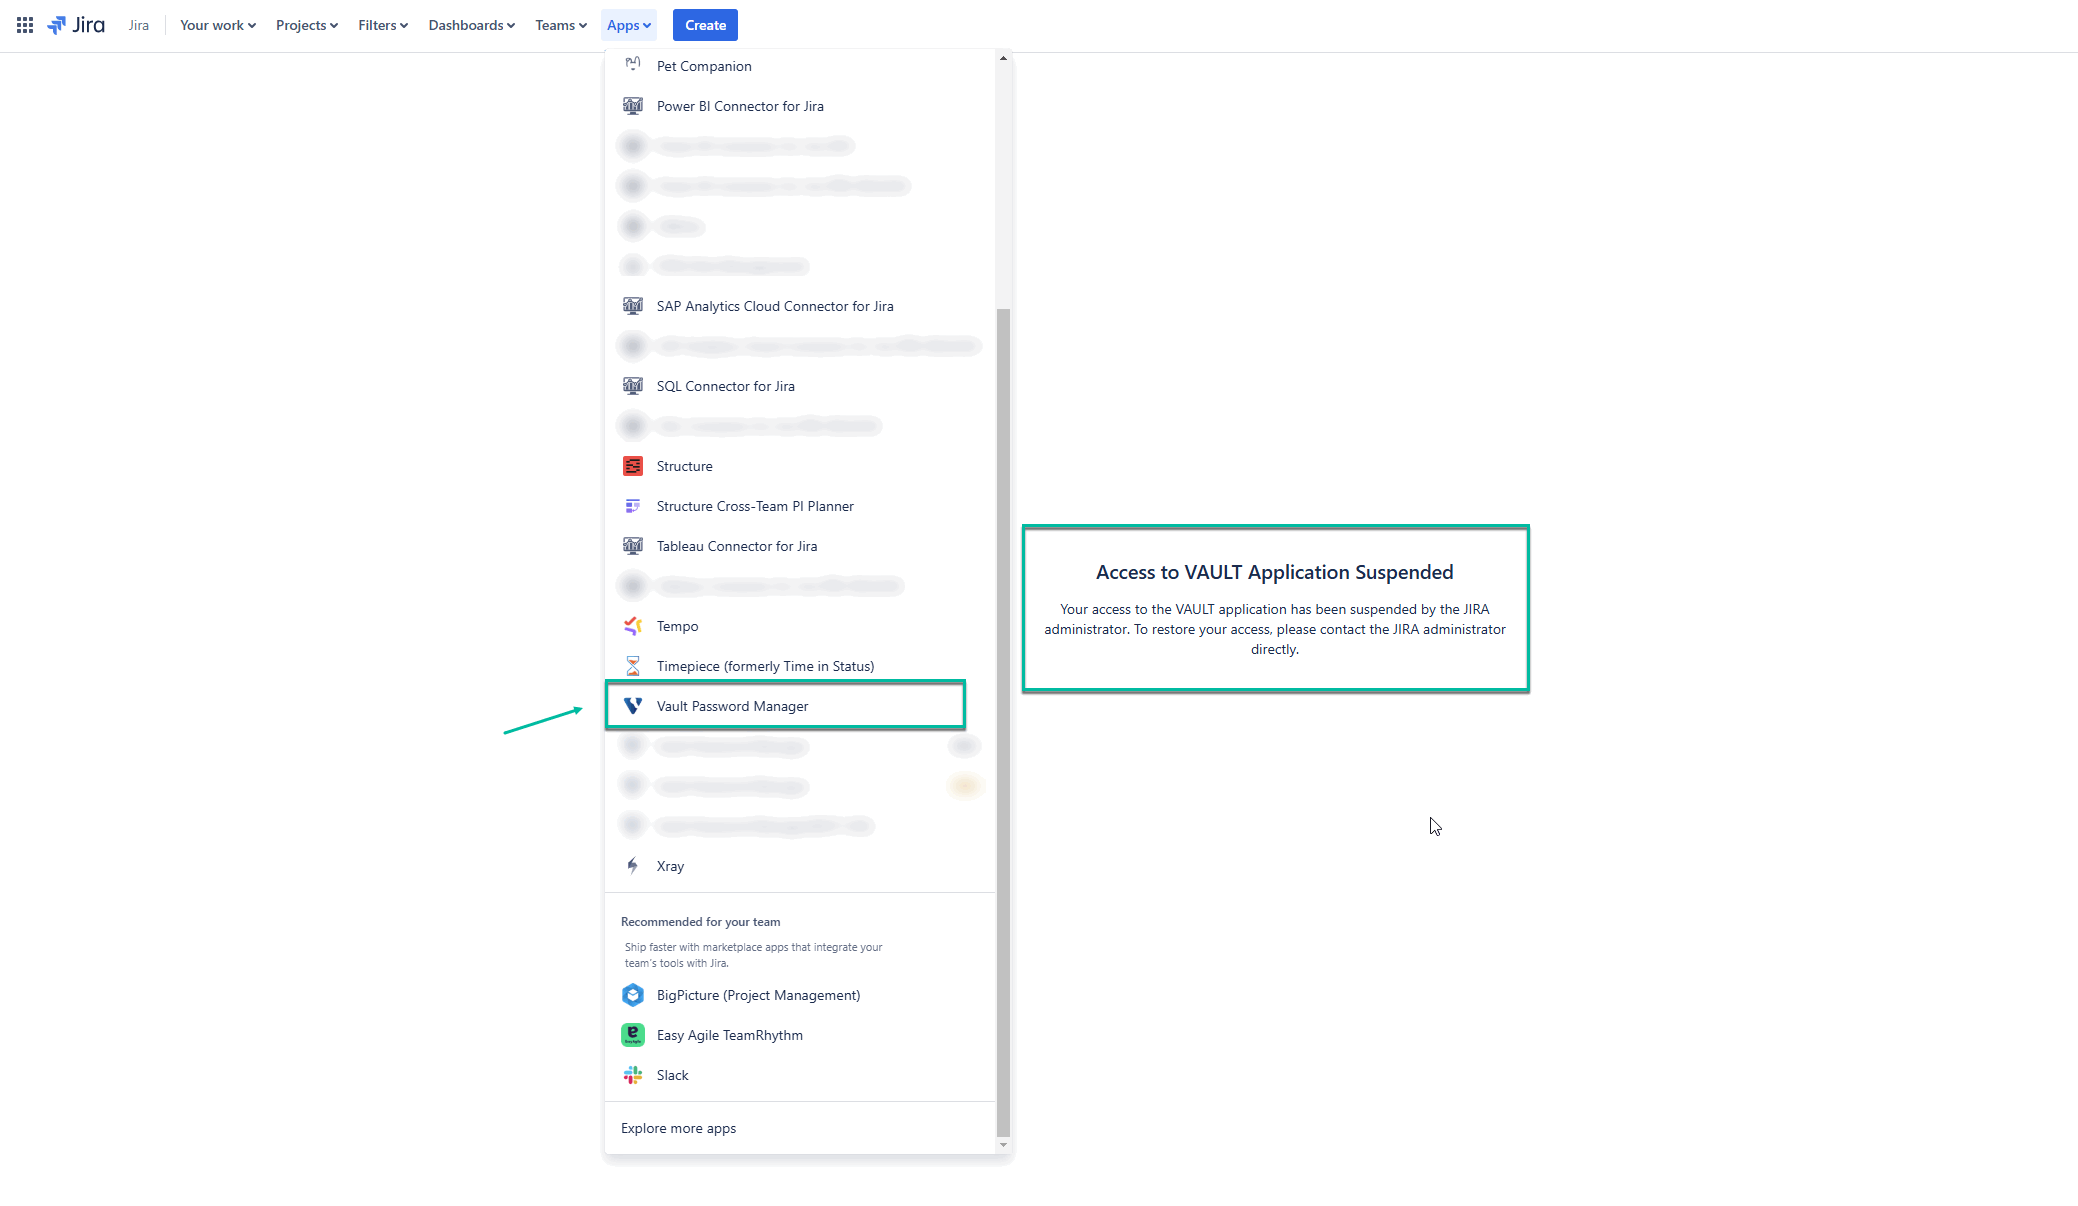Image resolution: width=2078 pixels, height=1206 pixels.
Task: Click the BigPicture hexagon icon
Action: click(x=633, y=995)
